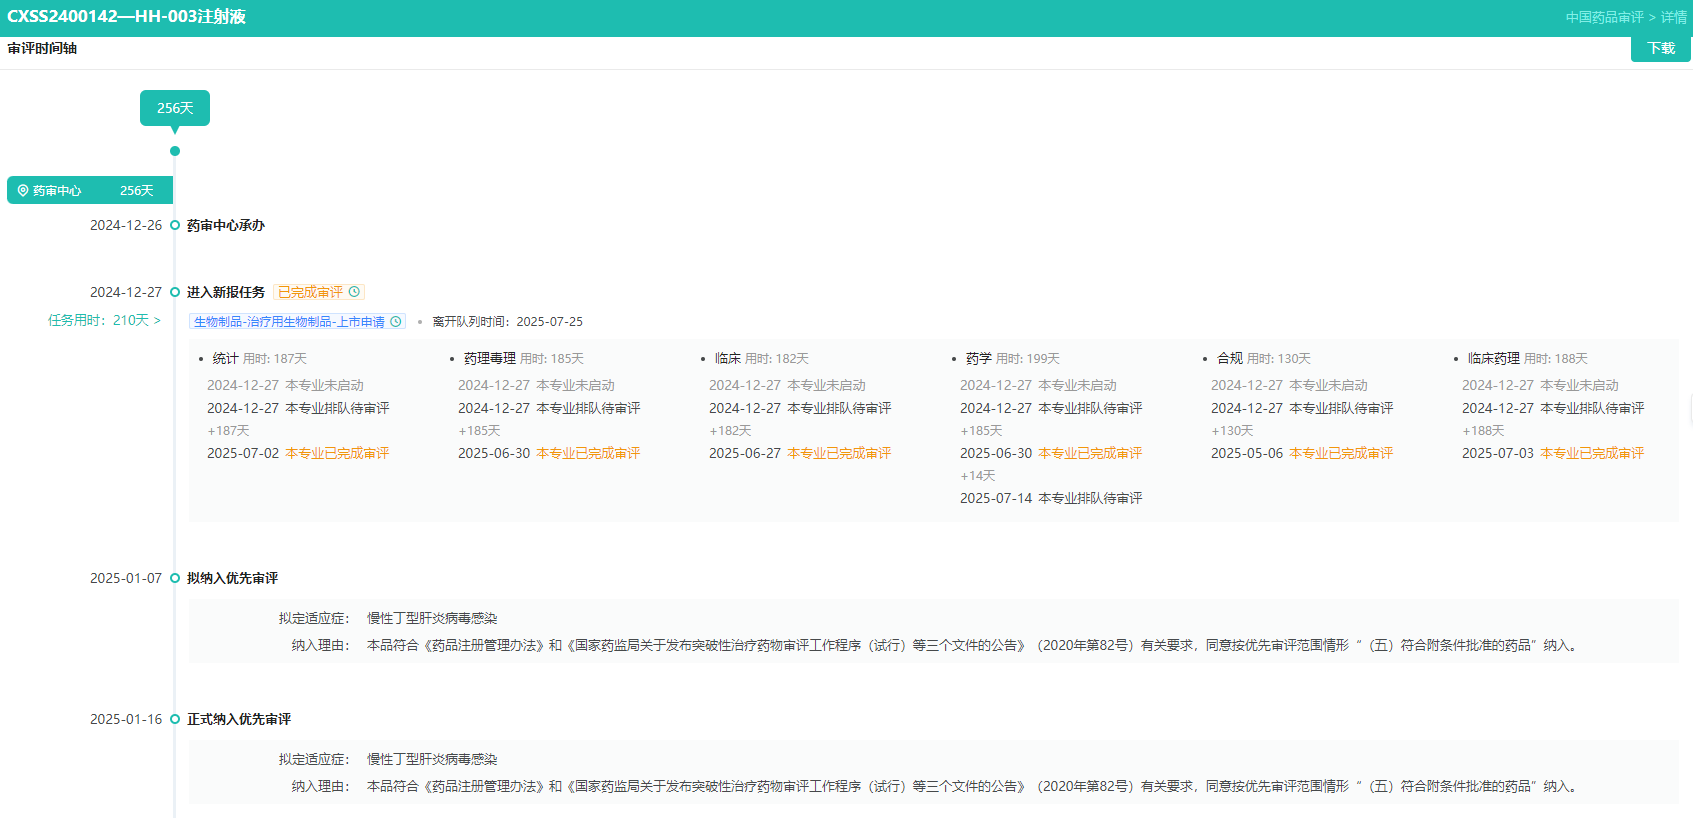Click clock icon next to 生物制品-治疗用生物制品-上市申请

click(396, 322)
